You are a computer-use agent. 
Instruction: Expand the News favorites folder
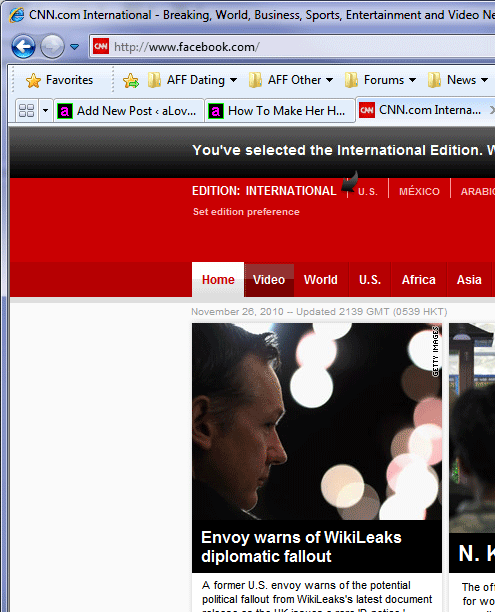click(458, 80)
